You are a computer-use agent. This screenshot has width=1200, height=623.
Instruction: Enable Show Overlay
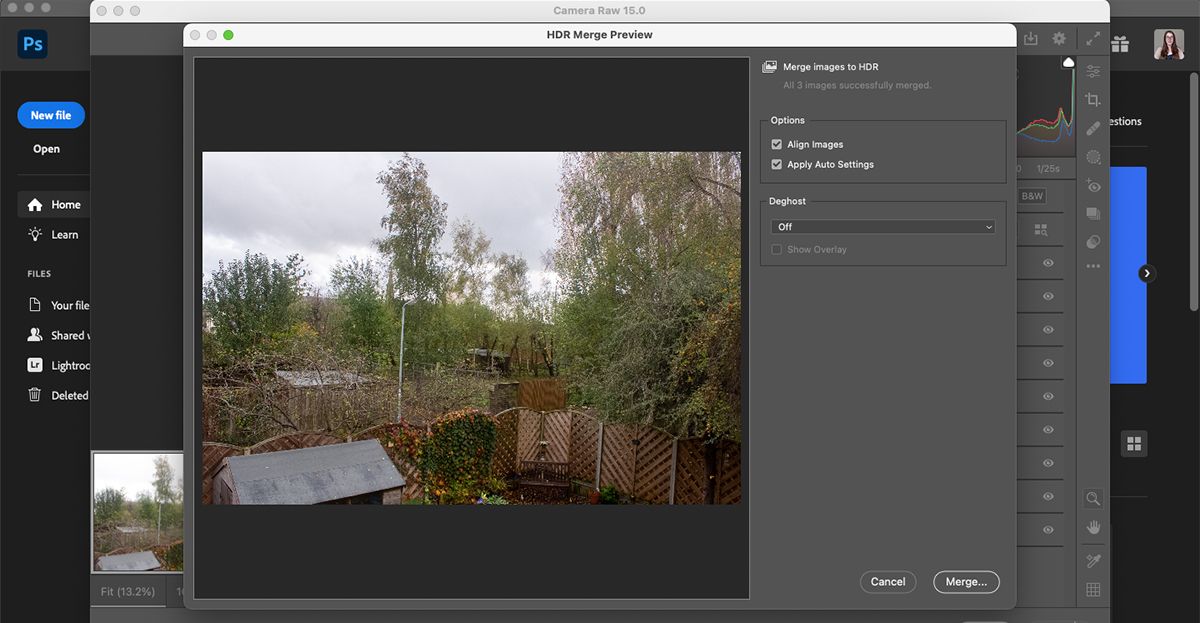(x=777, y=249)
